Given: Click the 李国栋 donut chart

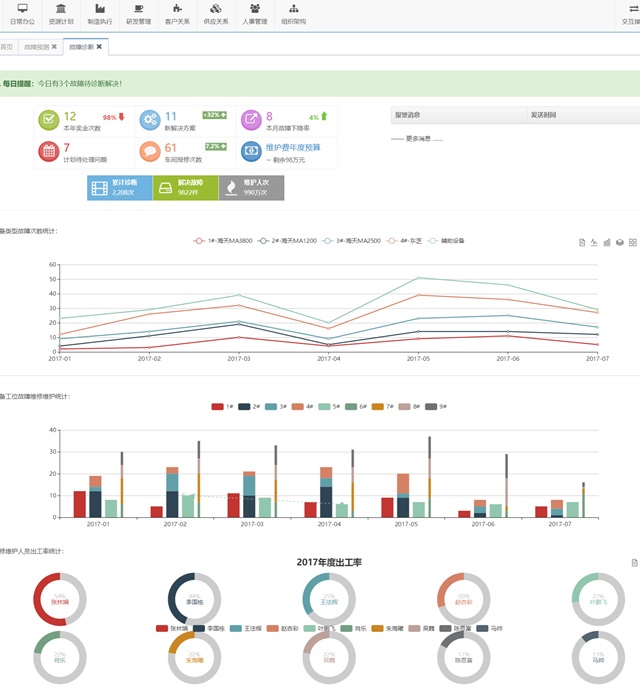Looking at the screenshot, I should click(194, 600).
